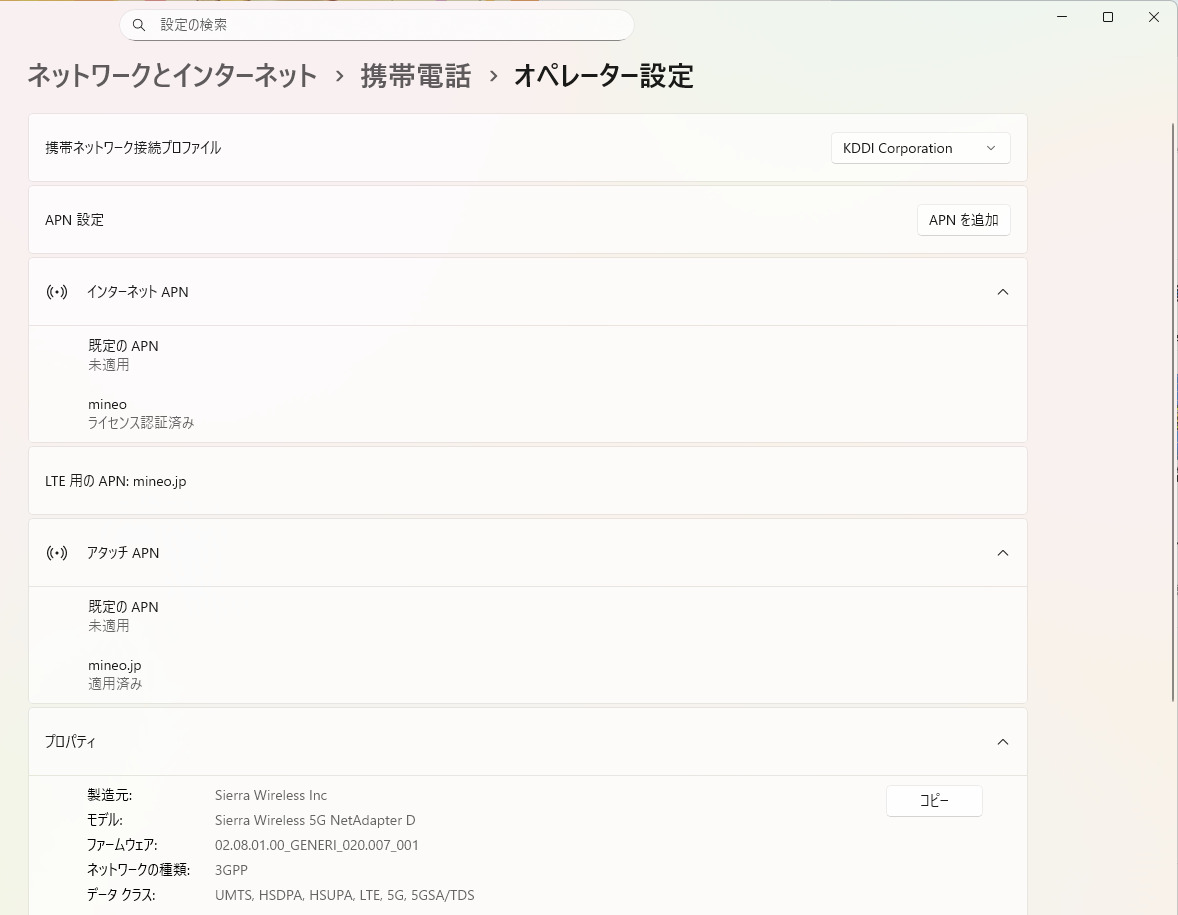Click the search magnifier icon
1178x915 pixels.
tap(139, 24)
